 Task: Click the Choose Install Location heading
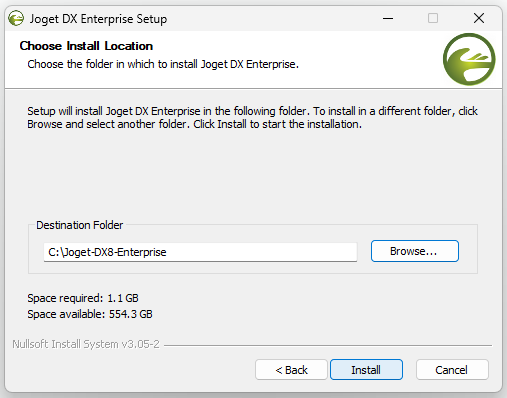pyautogui.click(x=86, y=46)
